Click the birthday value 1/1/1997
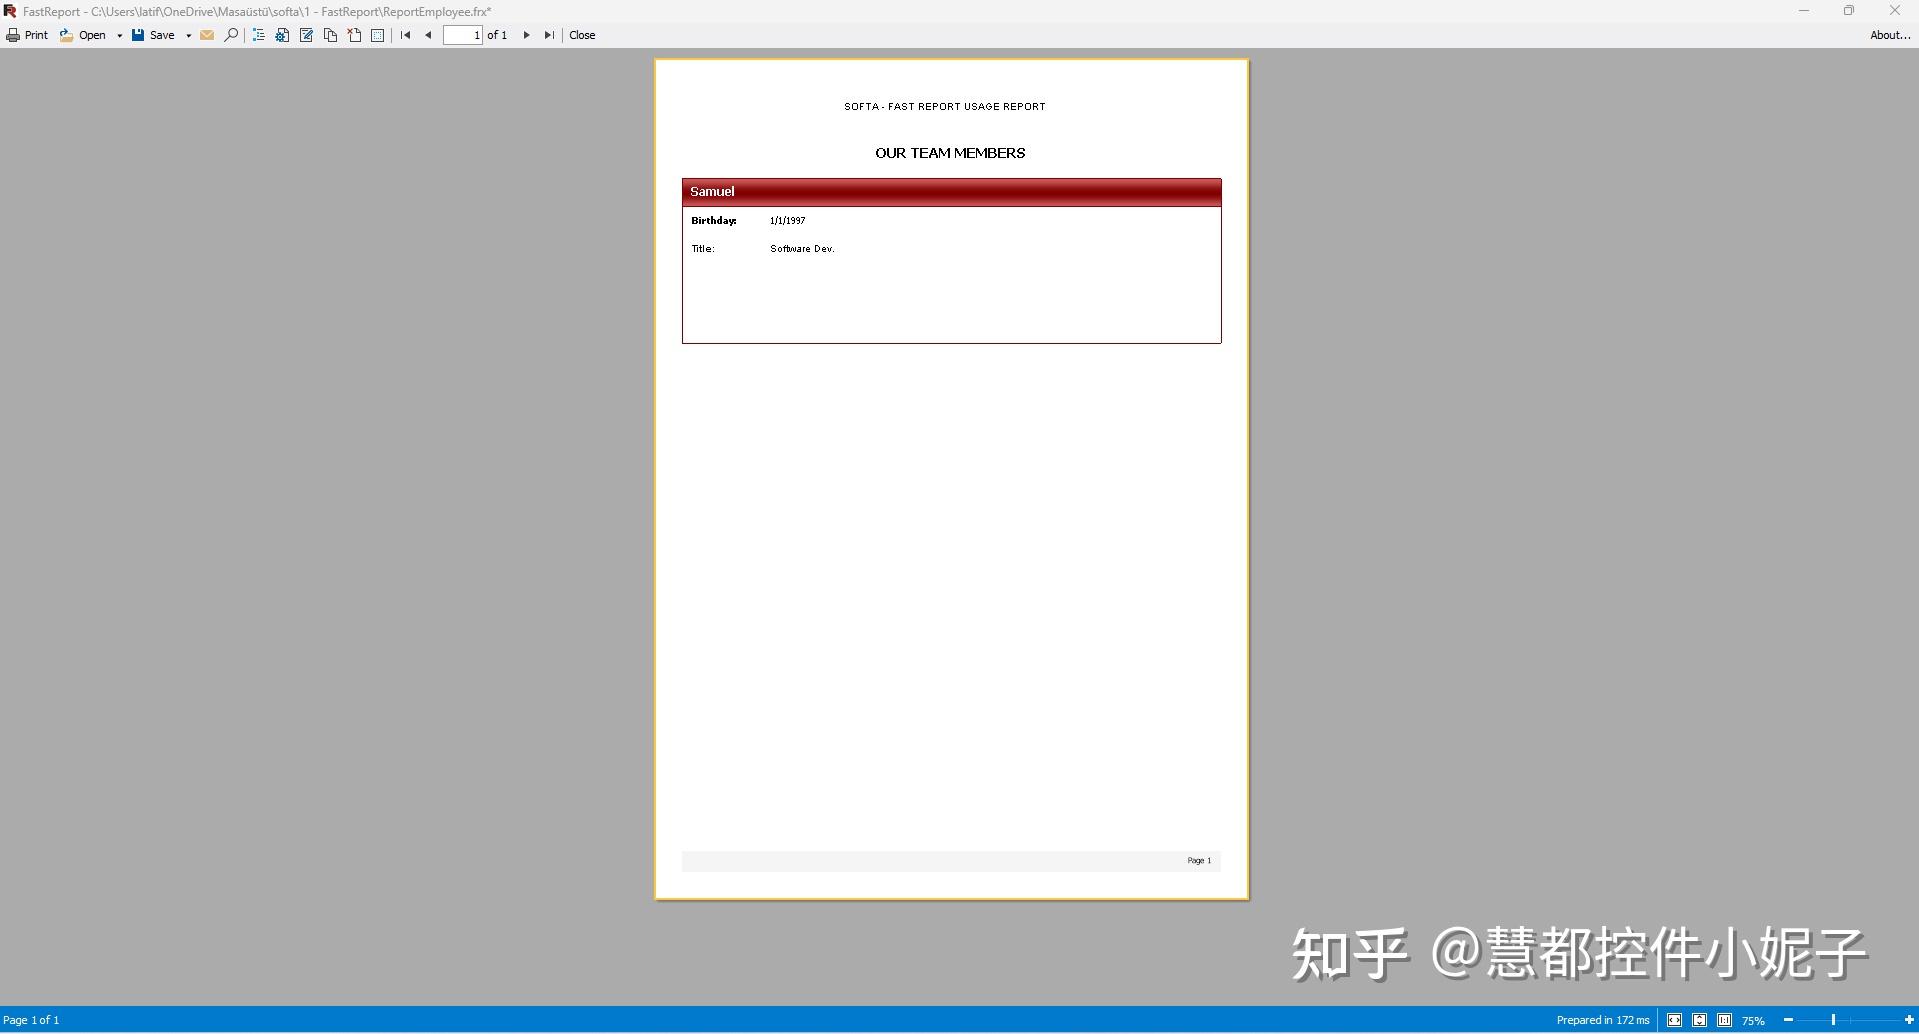 (x=787, y=220)
